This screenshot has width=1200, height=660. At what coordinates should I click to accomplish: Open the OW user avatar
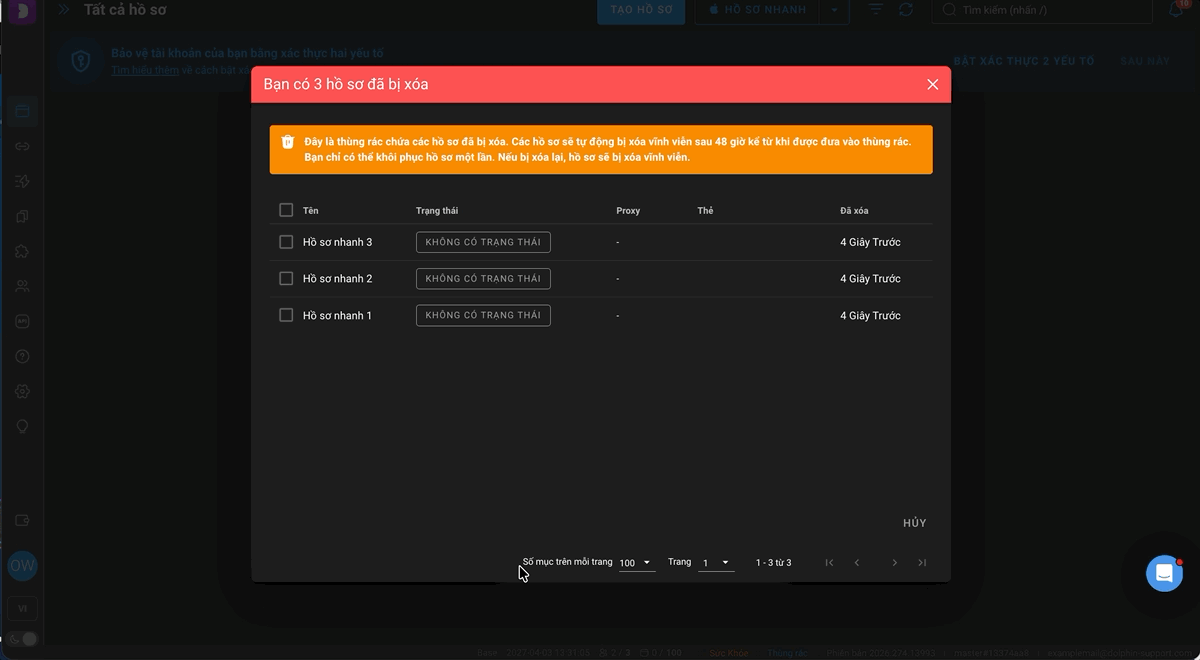click(22, 565)
